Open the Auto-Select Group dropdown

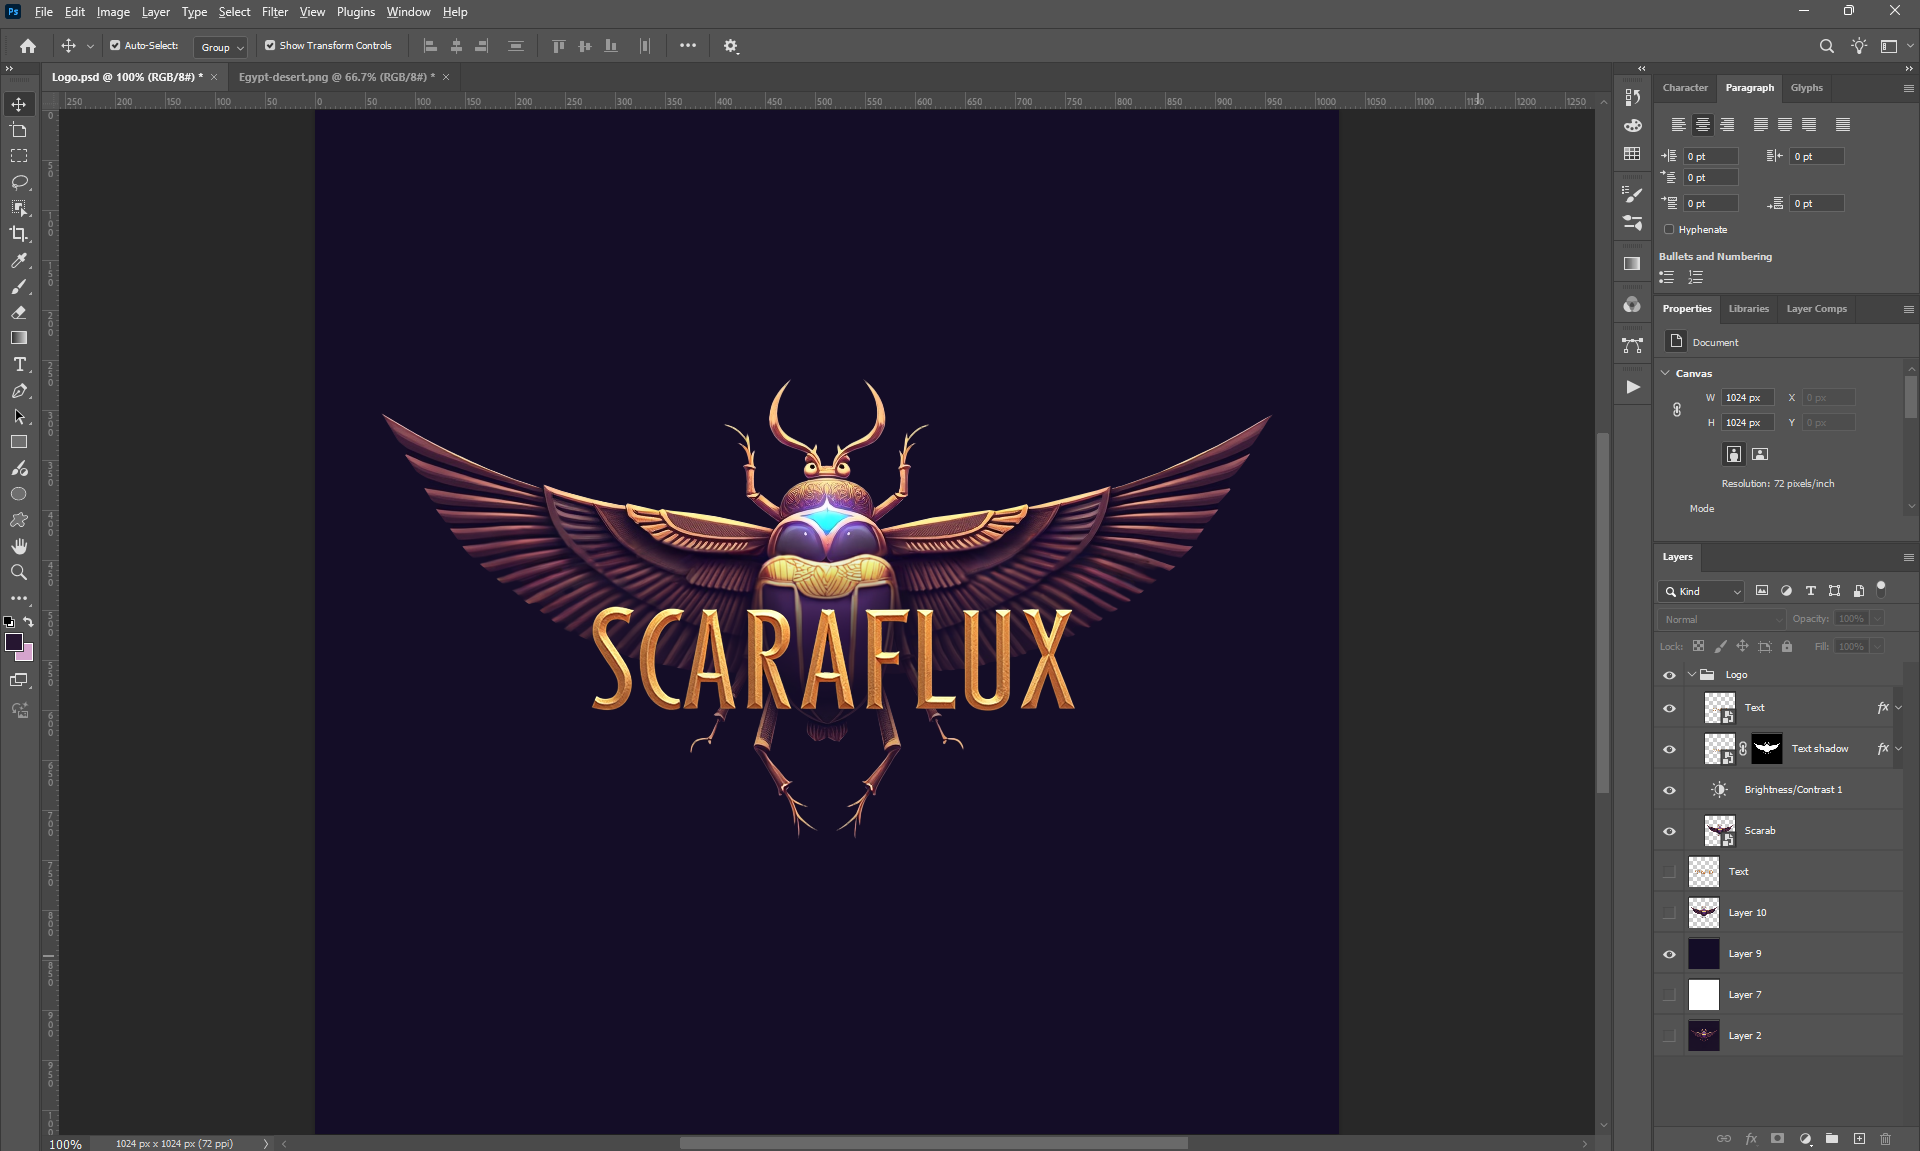click(222, 47)
